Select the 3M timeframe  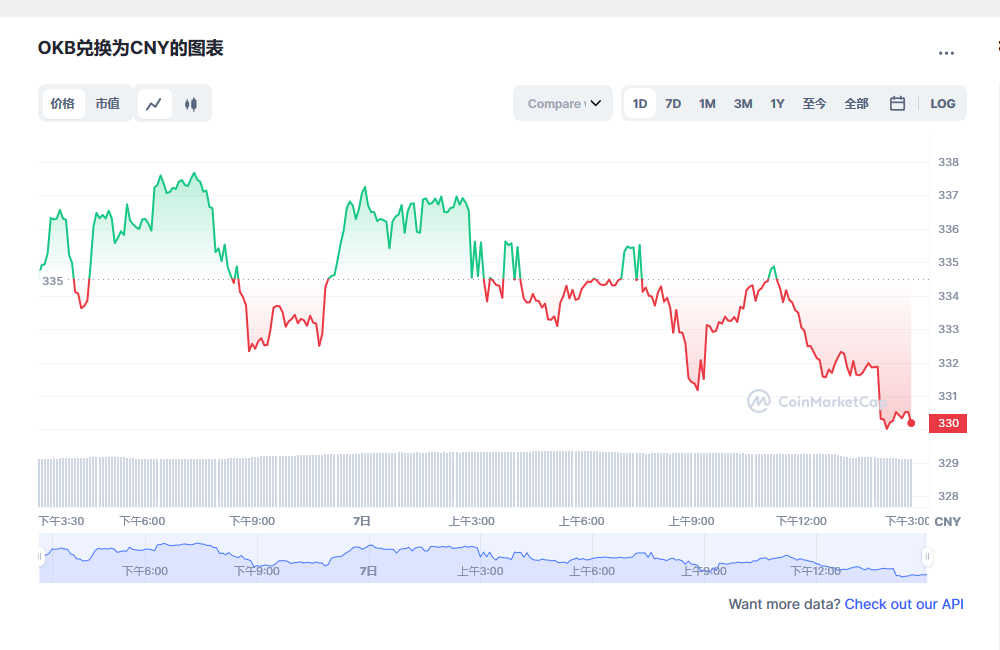pos(742,103)
